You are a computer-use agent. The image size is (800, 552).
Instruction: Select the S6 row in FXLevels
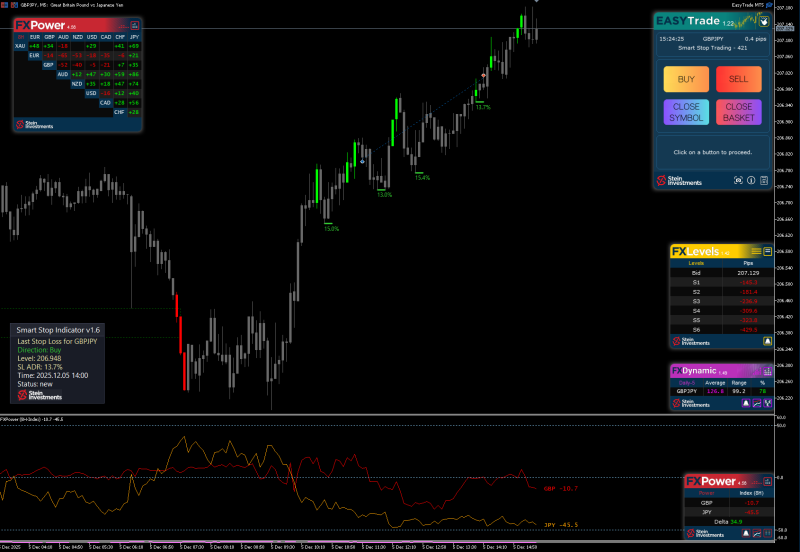point(721,330)
